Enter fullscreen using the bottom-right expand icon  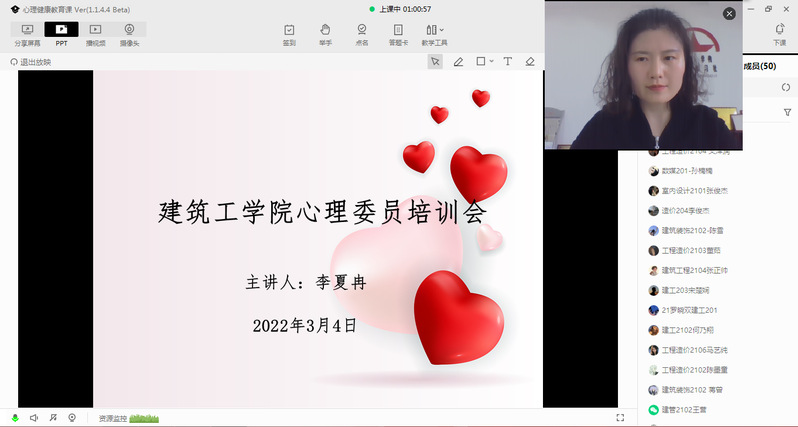[620, 417]
